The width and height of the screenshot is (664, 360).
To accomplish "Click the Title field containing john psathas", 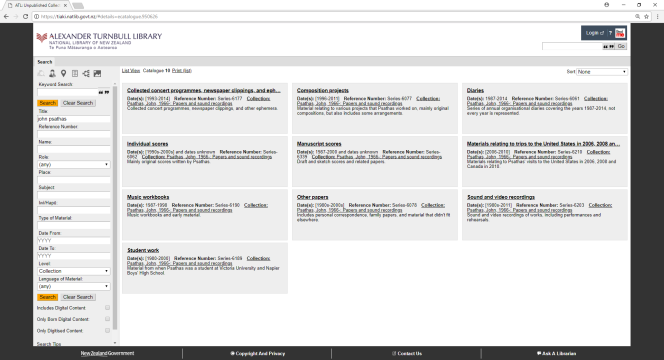I will [74, 119].
